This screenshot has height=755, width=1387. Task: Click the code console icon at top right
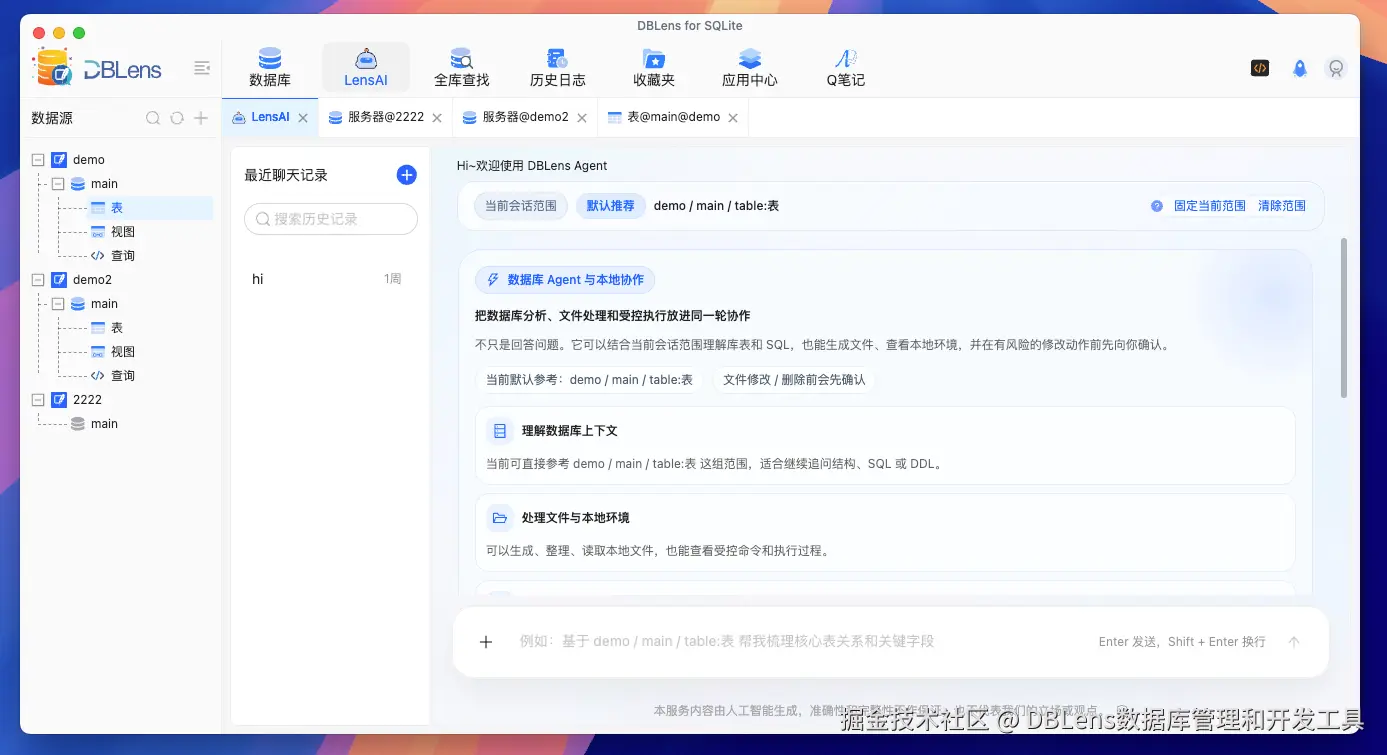tap(1260, 68)
